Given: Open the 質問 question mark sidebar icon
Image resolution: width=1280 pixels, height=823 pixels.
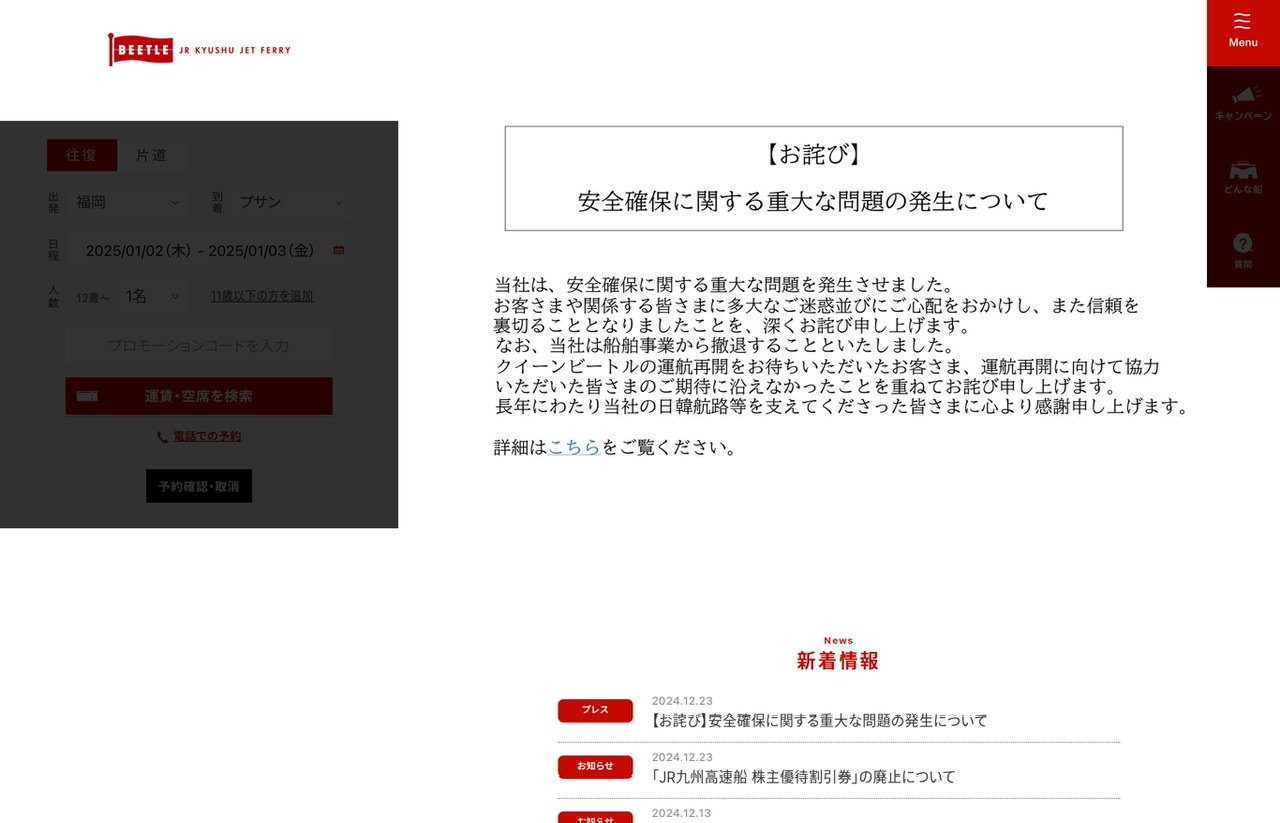Looking at the screenshot, I should (1243, 251).
